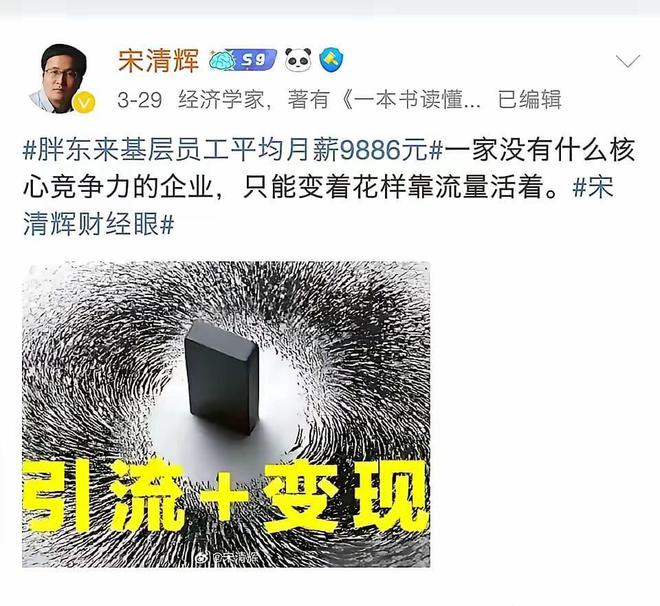Click the yellow 引流 caption on image
This screenshot has width=660, height=606.
(x=103, y=497)
